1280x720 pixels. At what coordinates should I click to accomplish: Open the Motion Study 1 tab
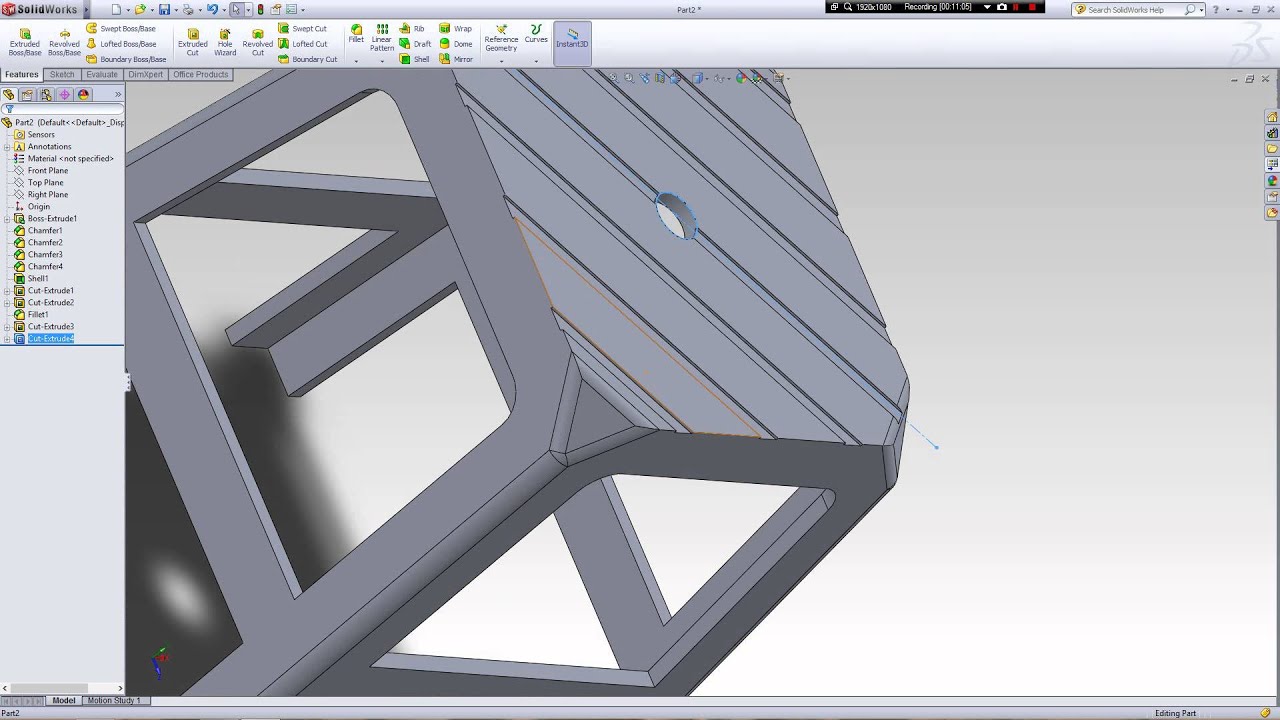pyautogui.click(x=114, y=701)
